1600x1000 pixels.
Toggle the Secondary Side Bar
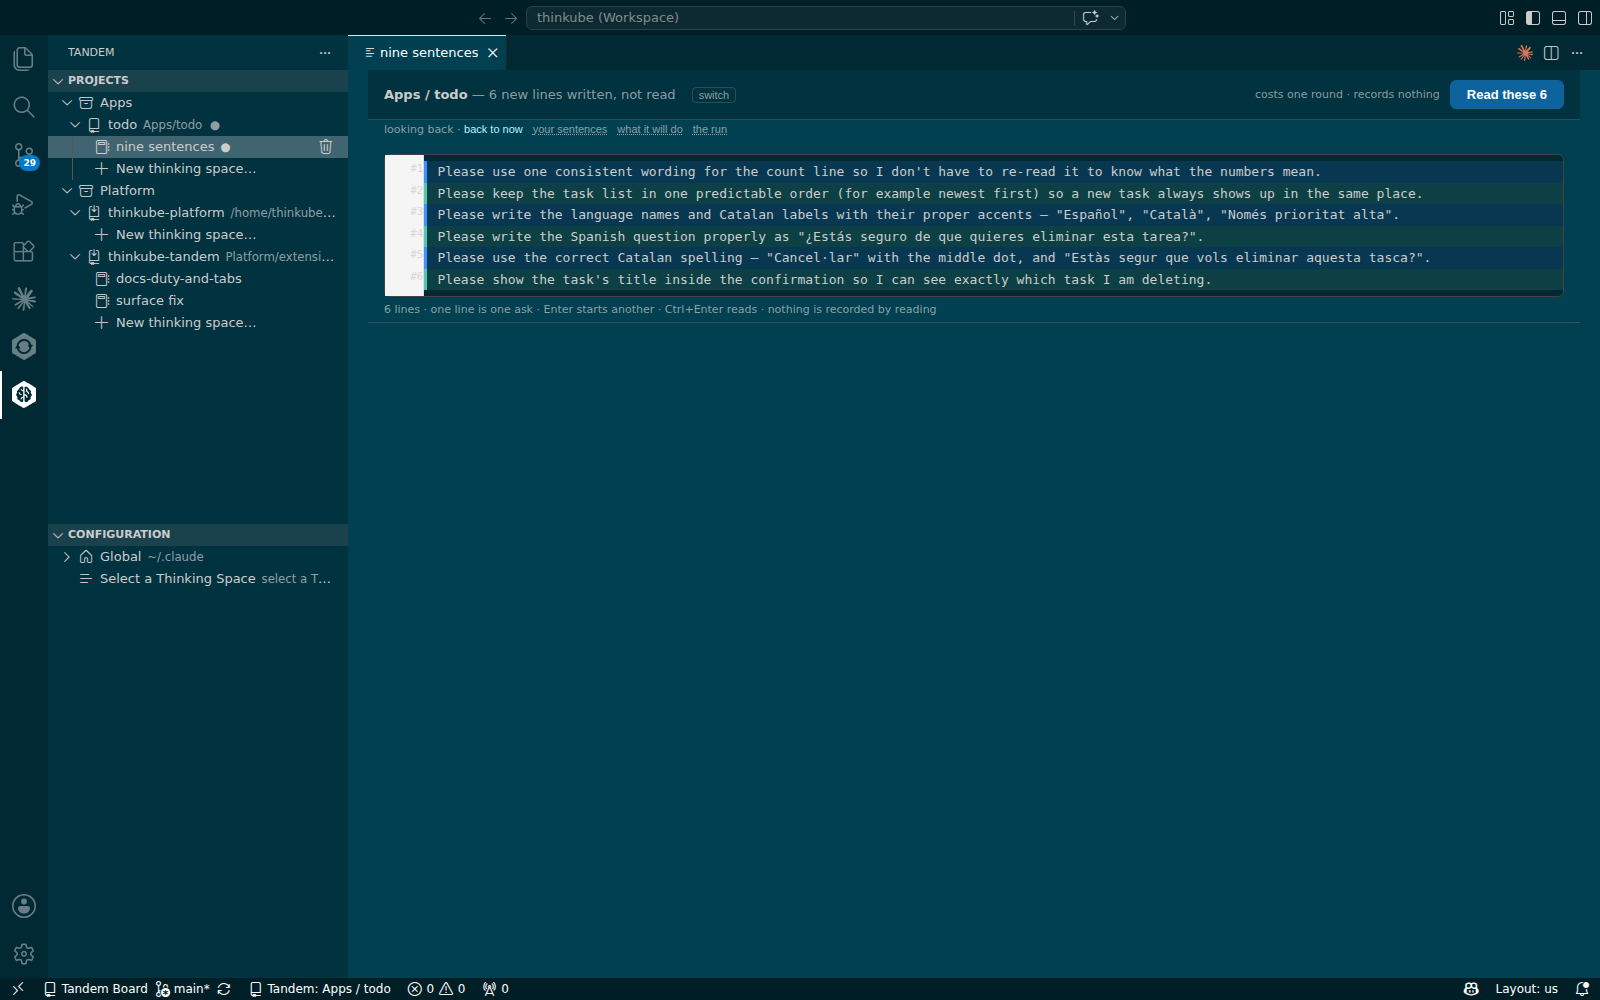coord(1585,18)
